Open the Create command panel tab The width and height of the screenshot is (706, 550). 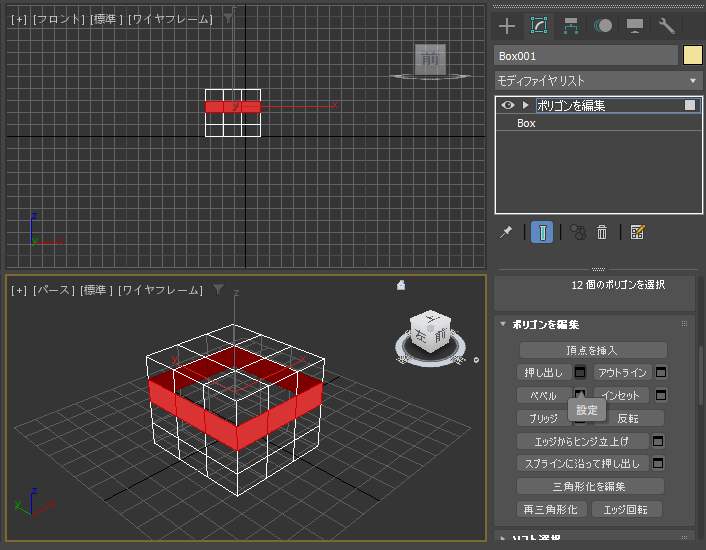click(x=507, y=26)
